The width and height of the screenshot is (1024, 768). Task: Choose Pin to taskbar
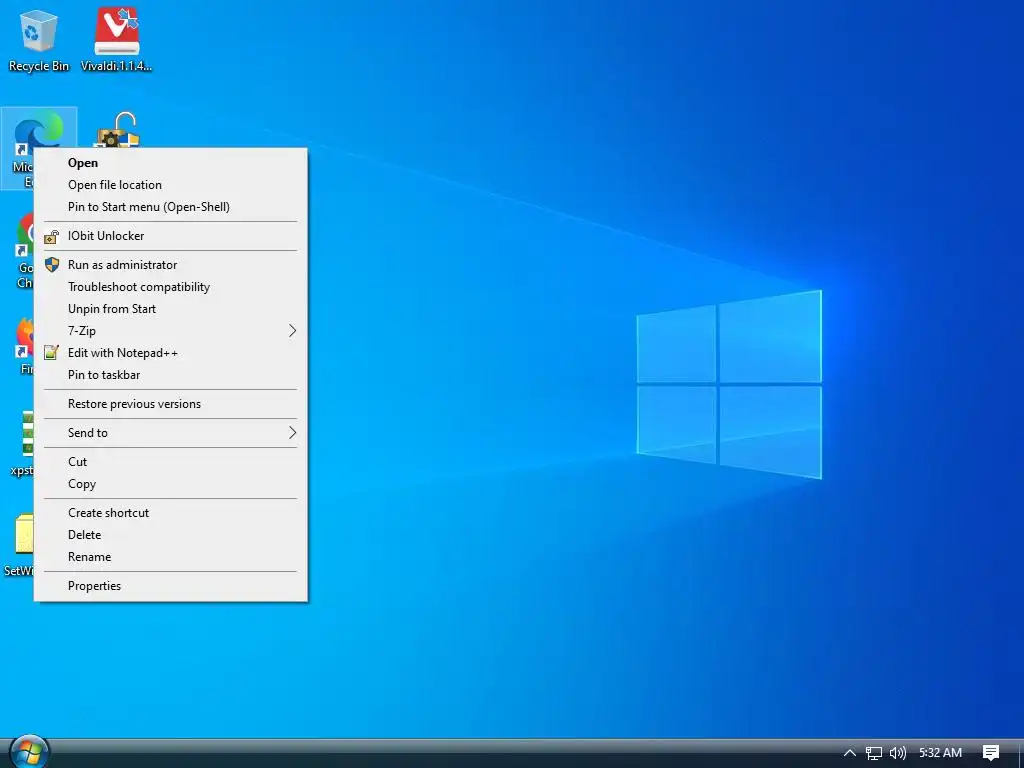[x=170, y=375]
